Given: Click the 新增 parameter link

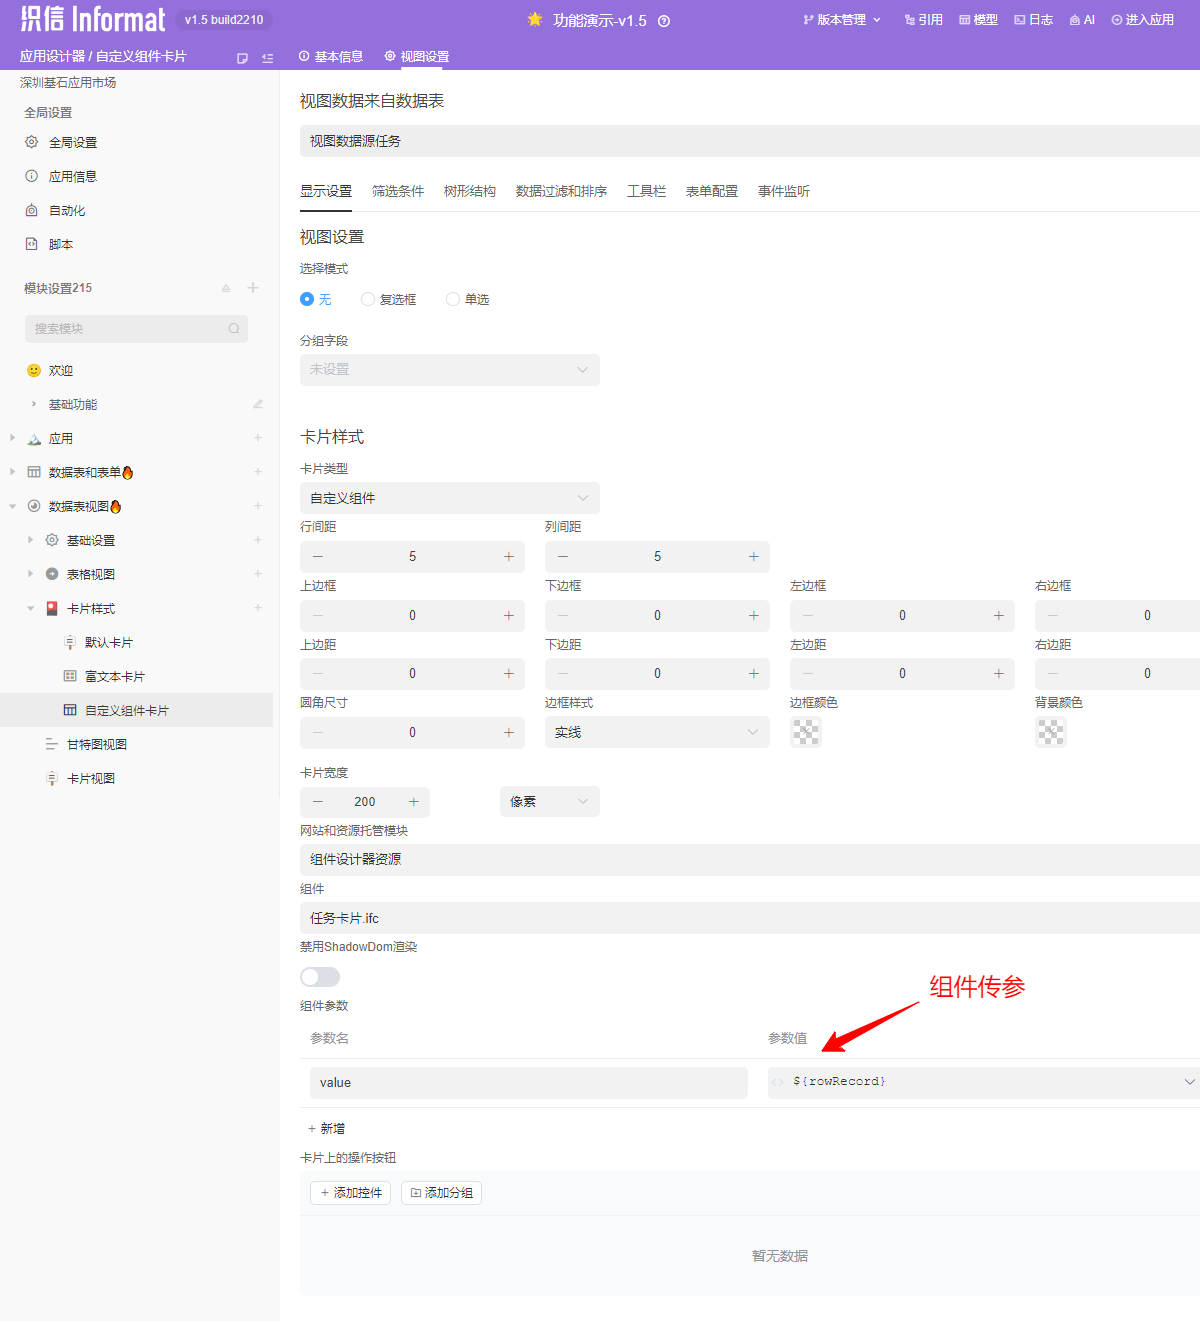Looking at the screenshot, I should pyautogui.click(x=327, y=1128).
